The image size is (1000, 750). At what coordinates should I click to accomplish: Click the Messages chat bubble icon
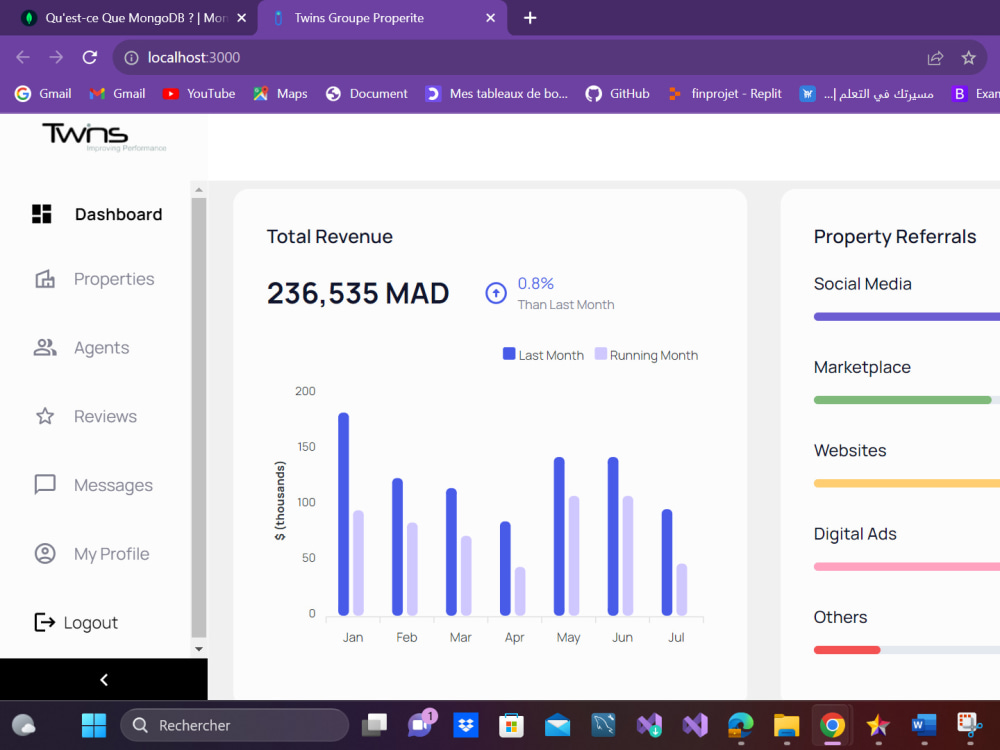pyautogui.click(x=45, y=485)
